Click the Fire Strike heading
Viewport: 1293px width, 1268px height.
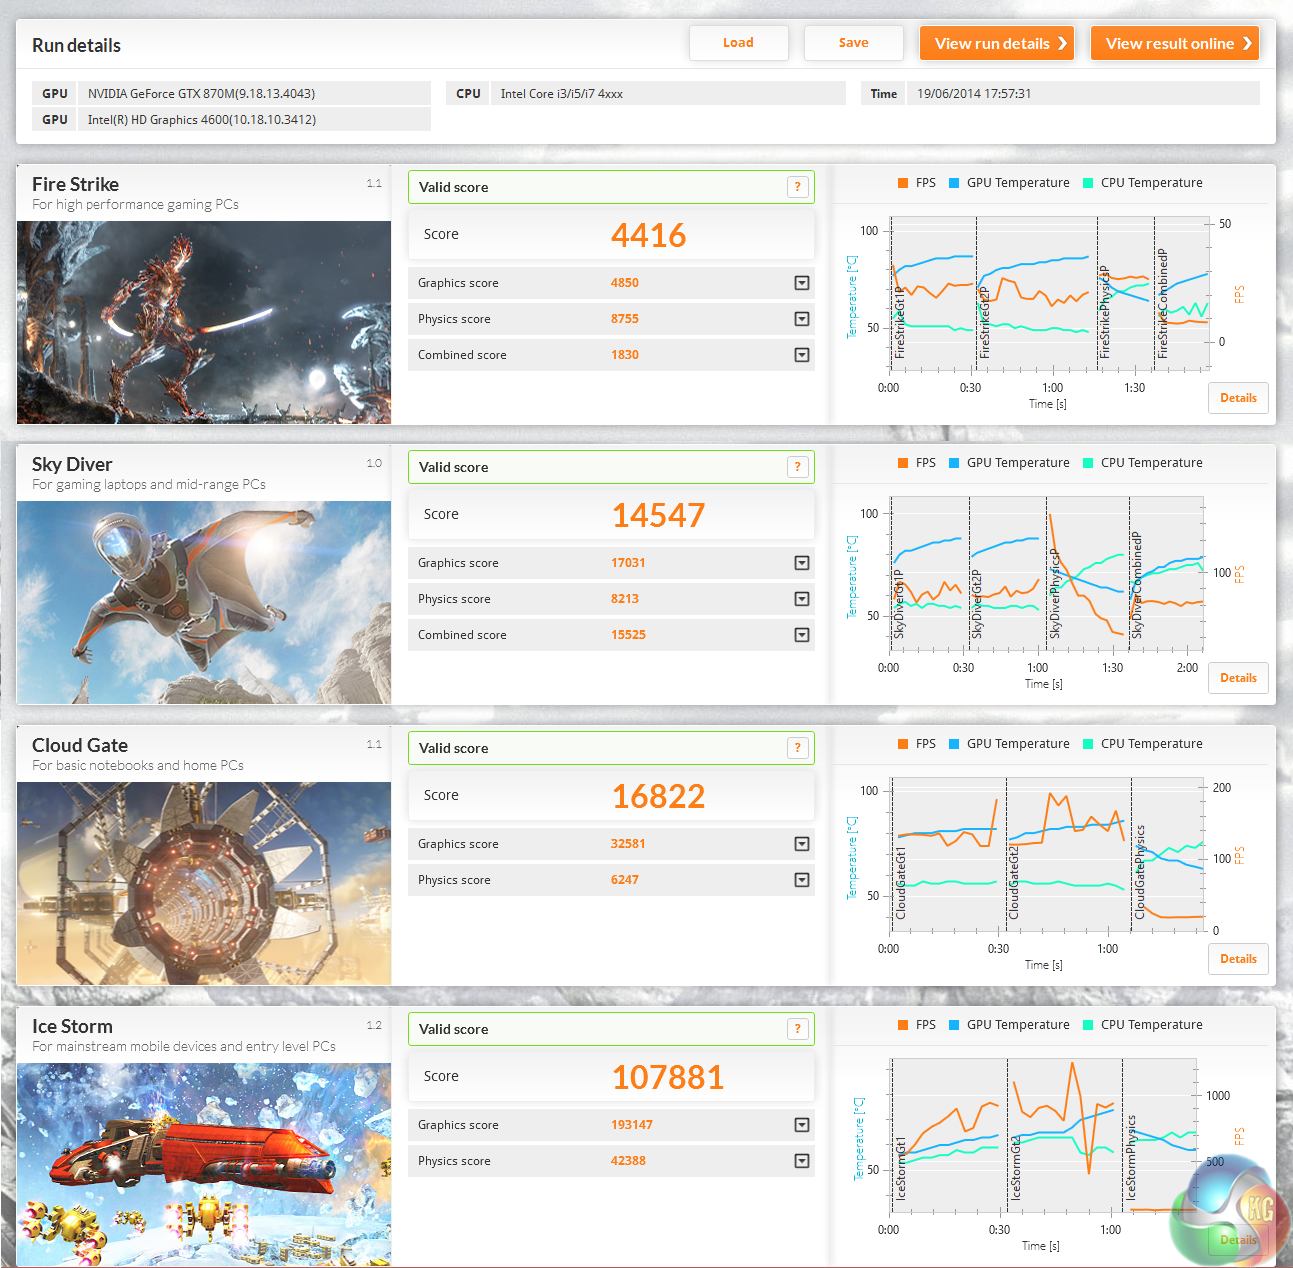[75, 184]
